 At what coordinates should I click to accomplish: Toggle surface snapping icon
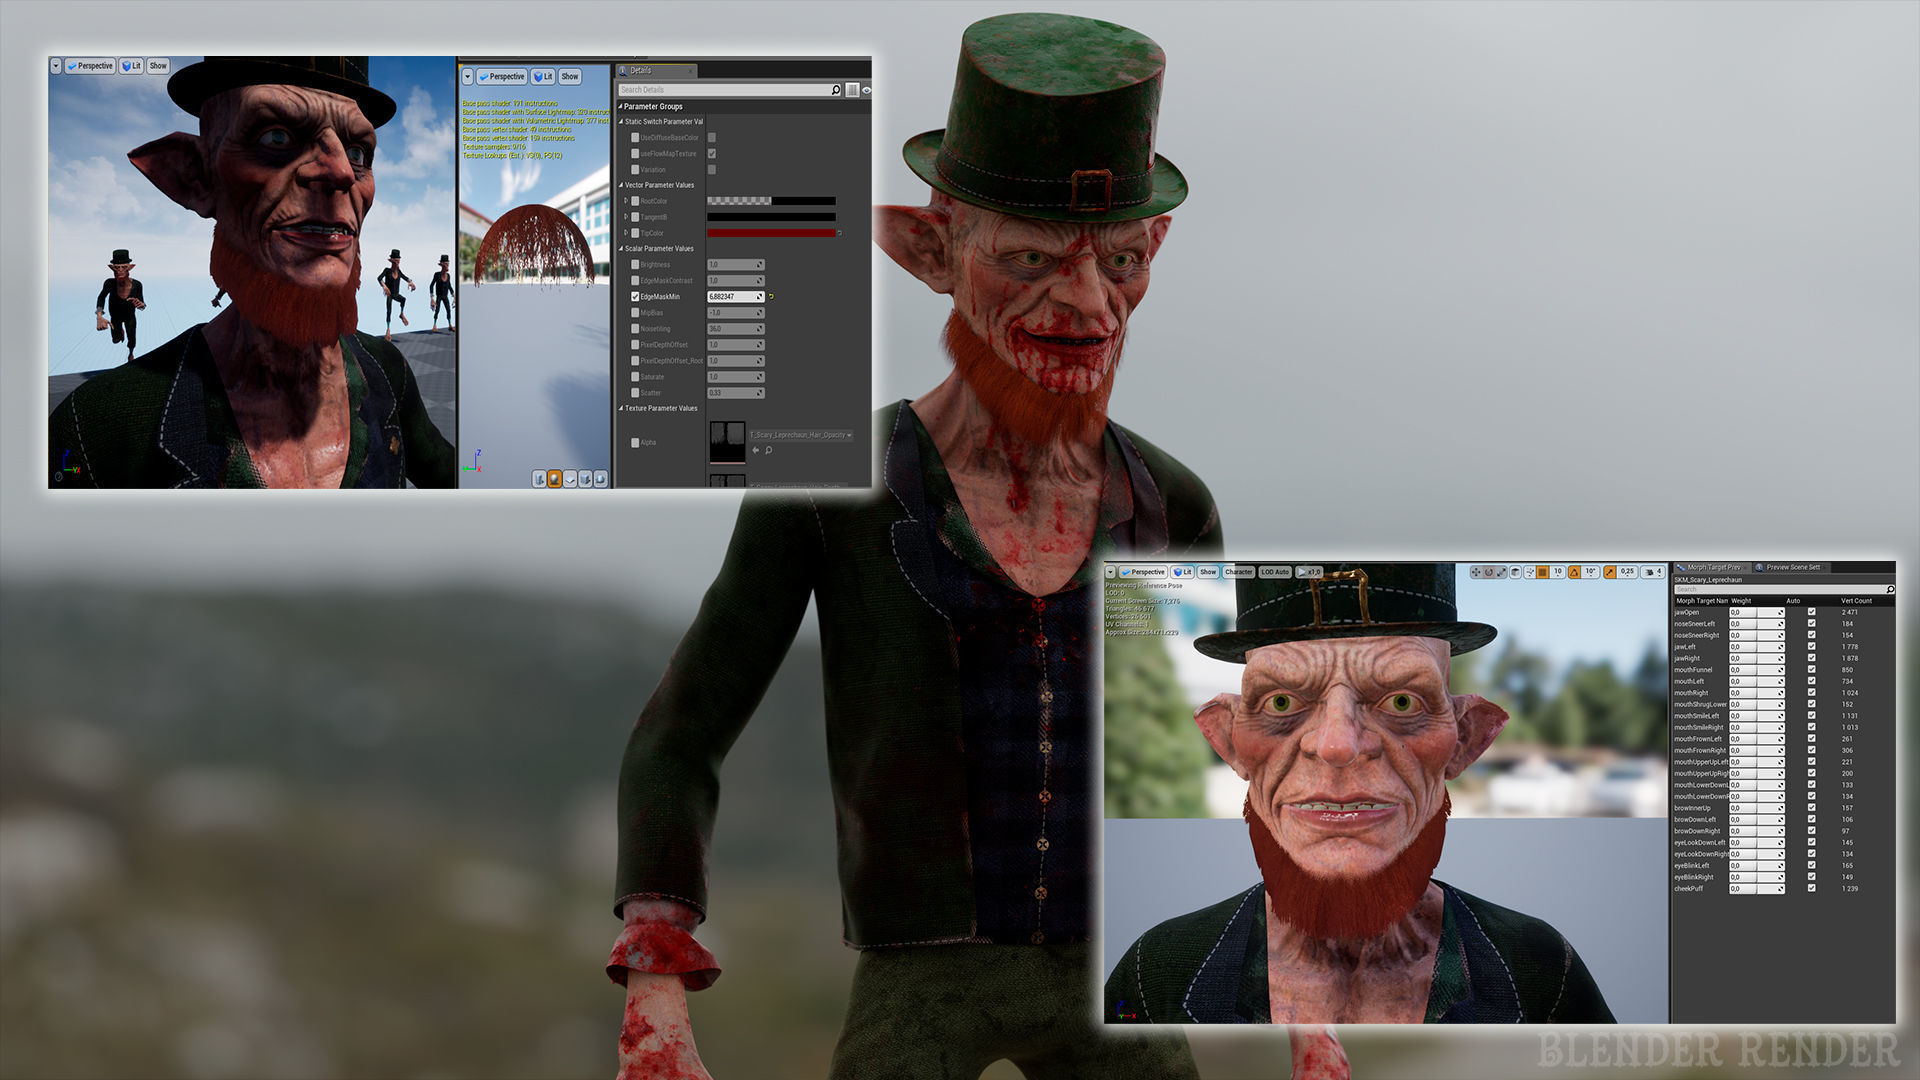click(1530, 572)
